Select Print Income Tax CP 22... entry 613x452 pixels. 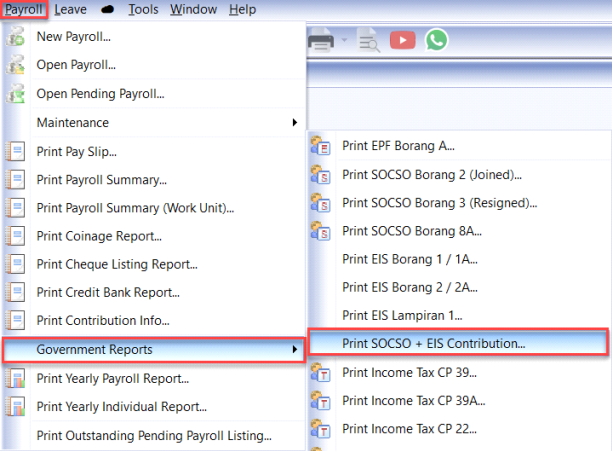pos(410,429)
